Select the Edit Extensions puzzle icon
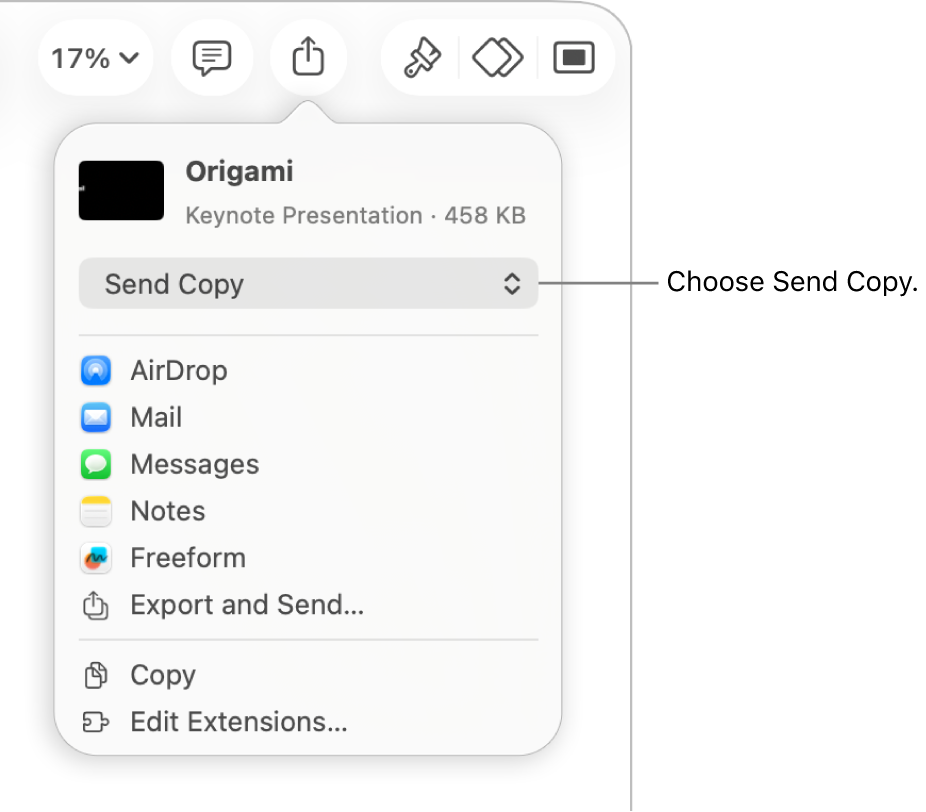The width and height of the screenshot is (926, 812). [95, 722]
